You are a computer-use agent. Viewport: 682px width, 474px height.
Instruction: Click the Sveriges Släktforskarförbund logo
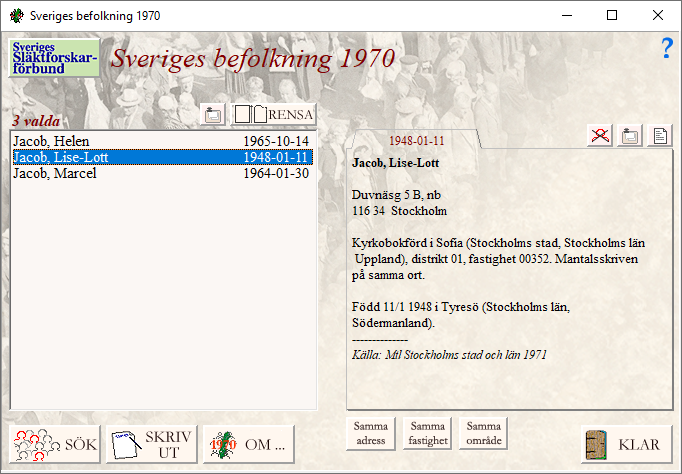pos(54,58)
